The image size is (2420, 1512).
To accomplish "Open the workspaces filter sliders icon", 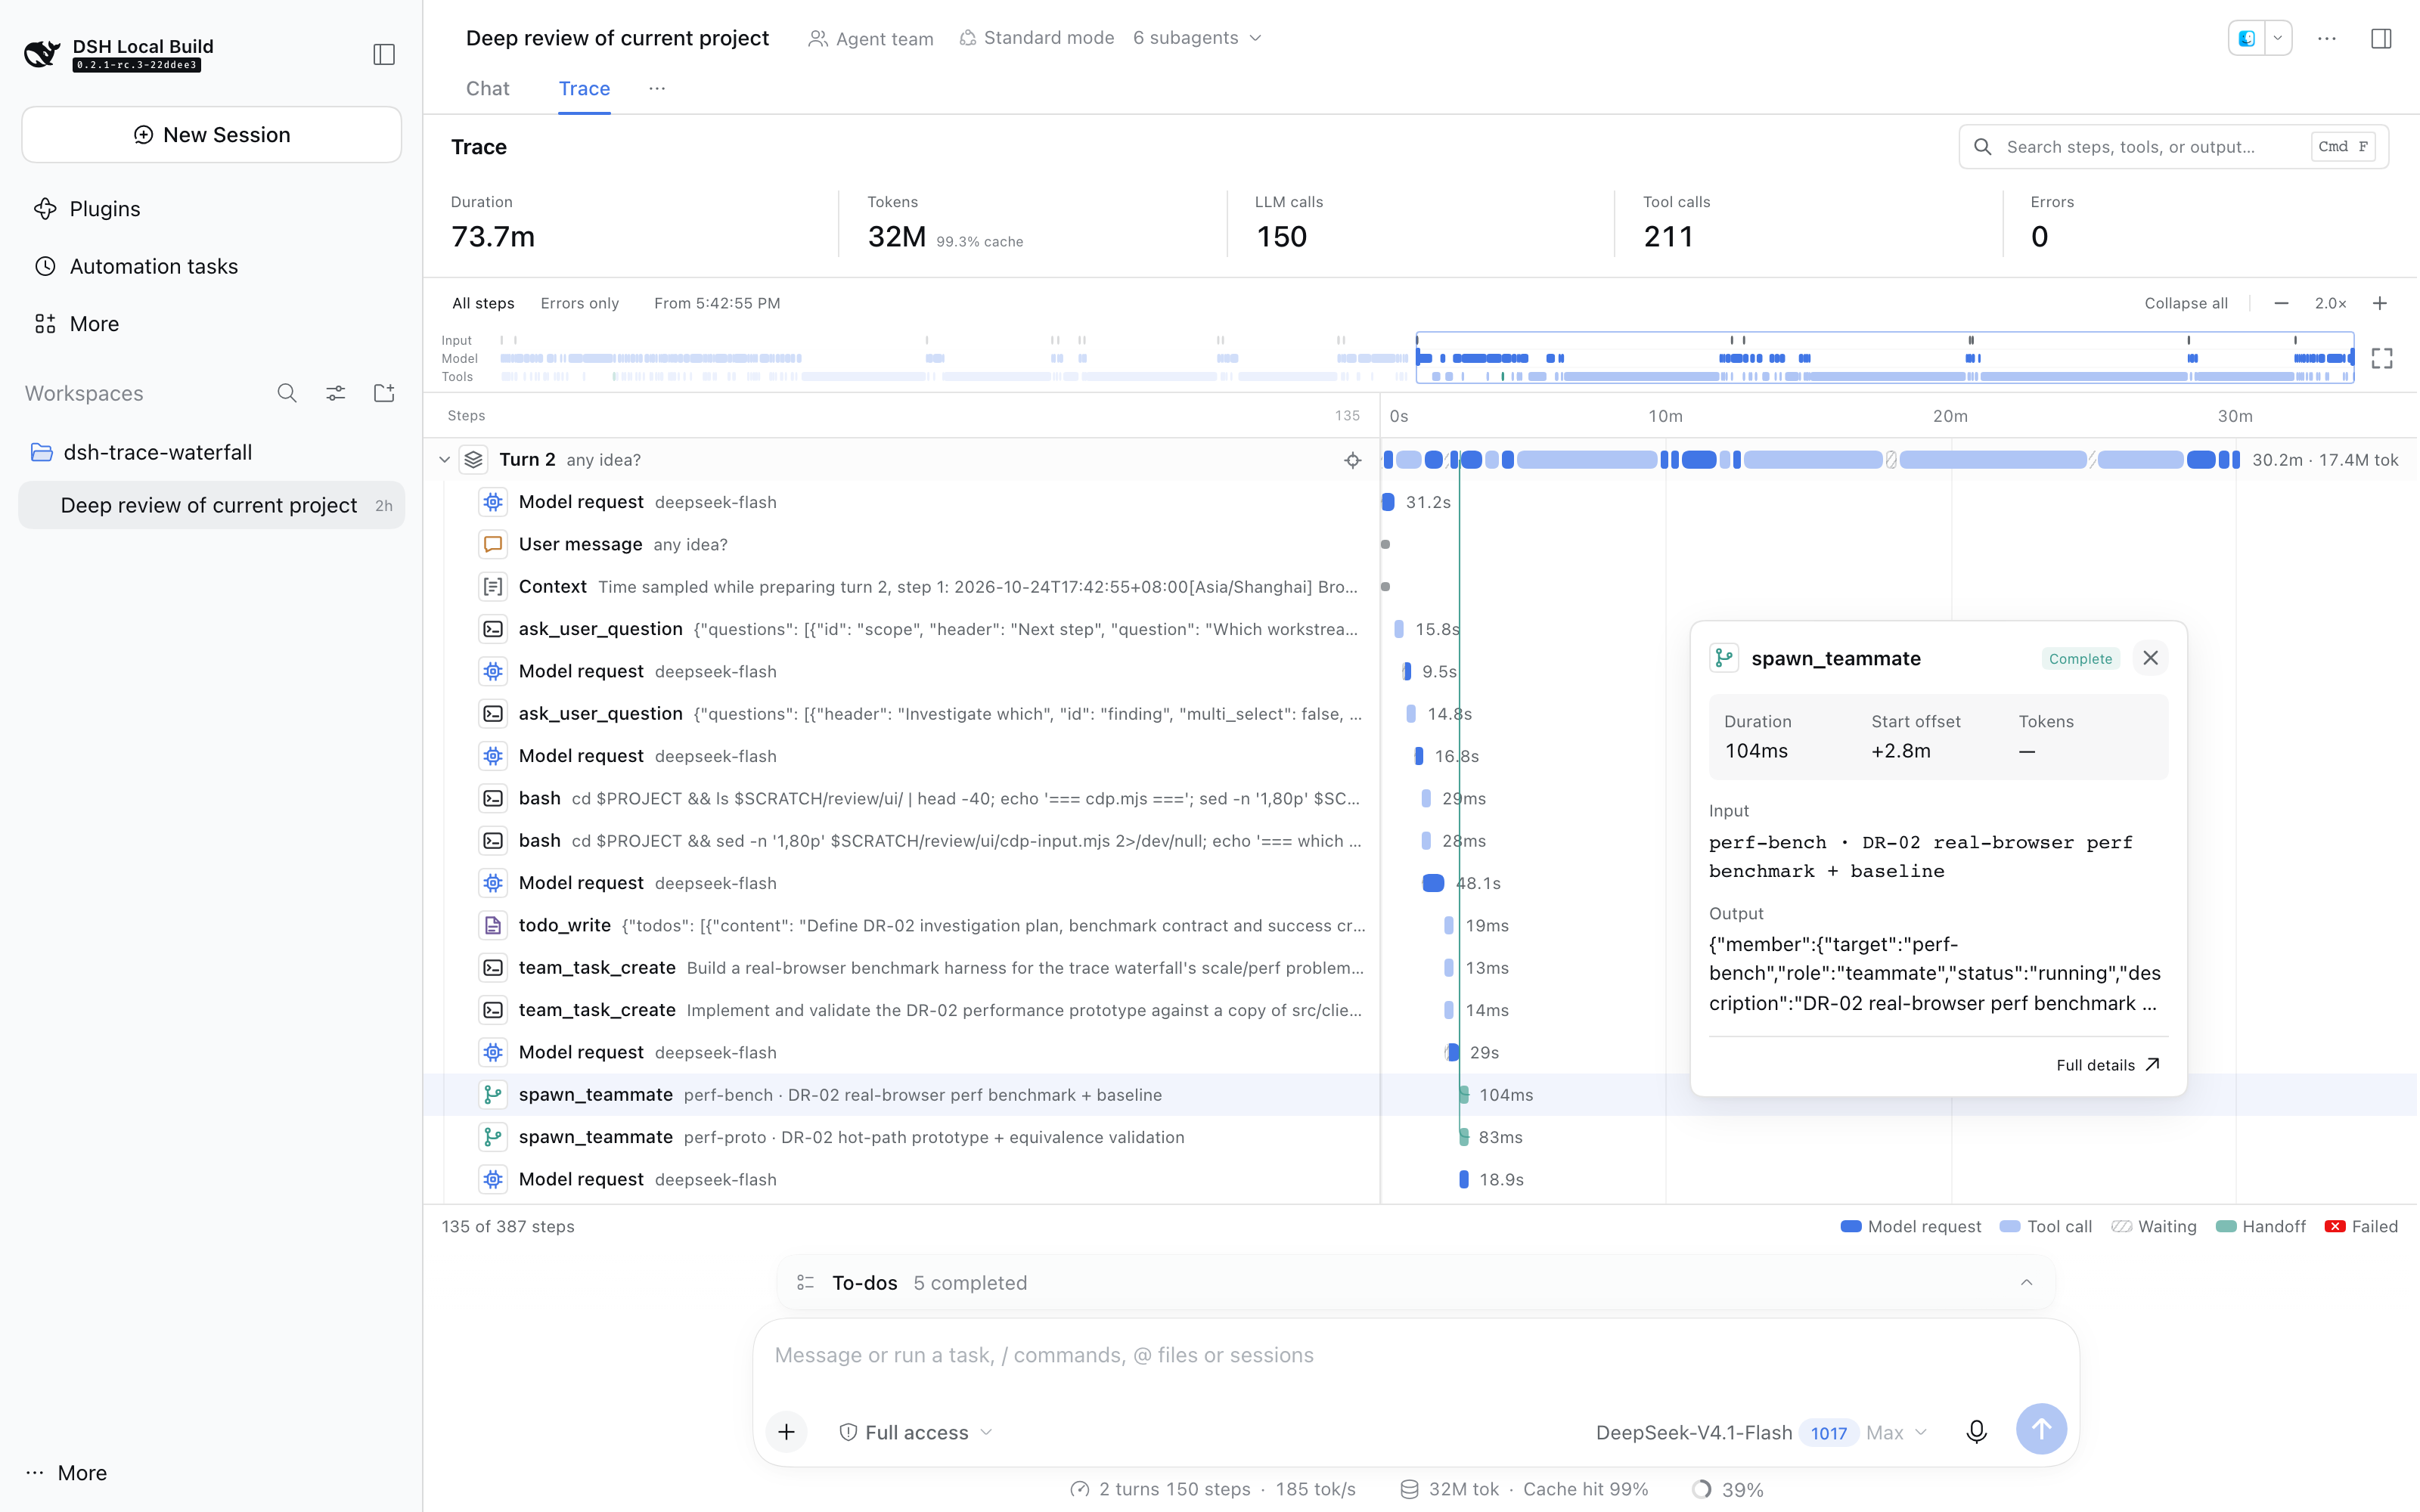I will pyautogui.click(x=335, y=393).
